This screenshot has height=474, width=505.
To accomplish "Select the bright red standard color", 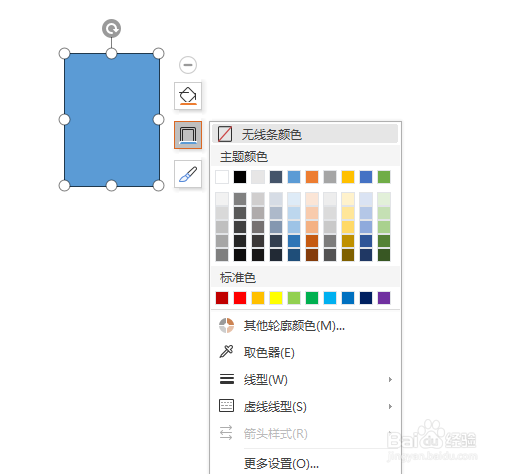I will pos(240,298).
